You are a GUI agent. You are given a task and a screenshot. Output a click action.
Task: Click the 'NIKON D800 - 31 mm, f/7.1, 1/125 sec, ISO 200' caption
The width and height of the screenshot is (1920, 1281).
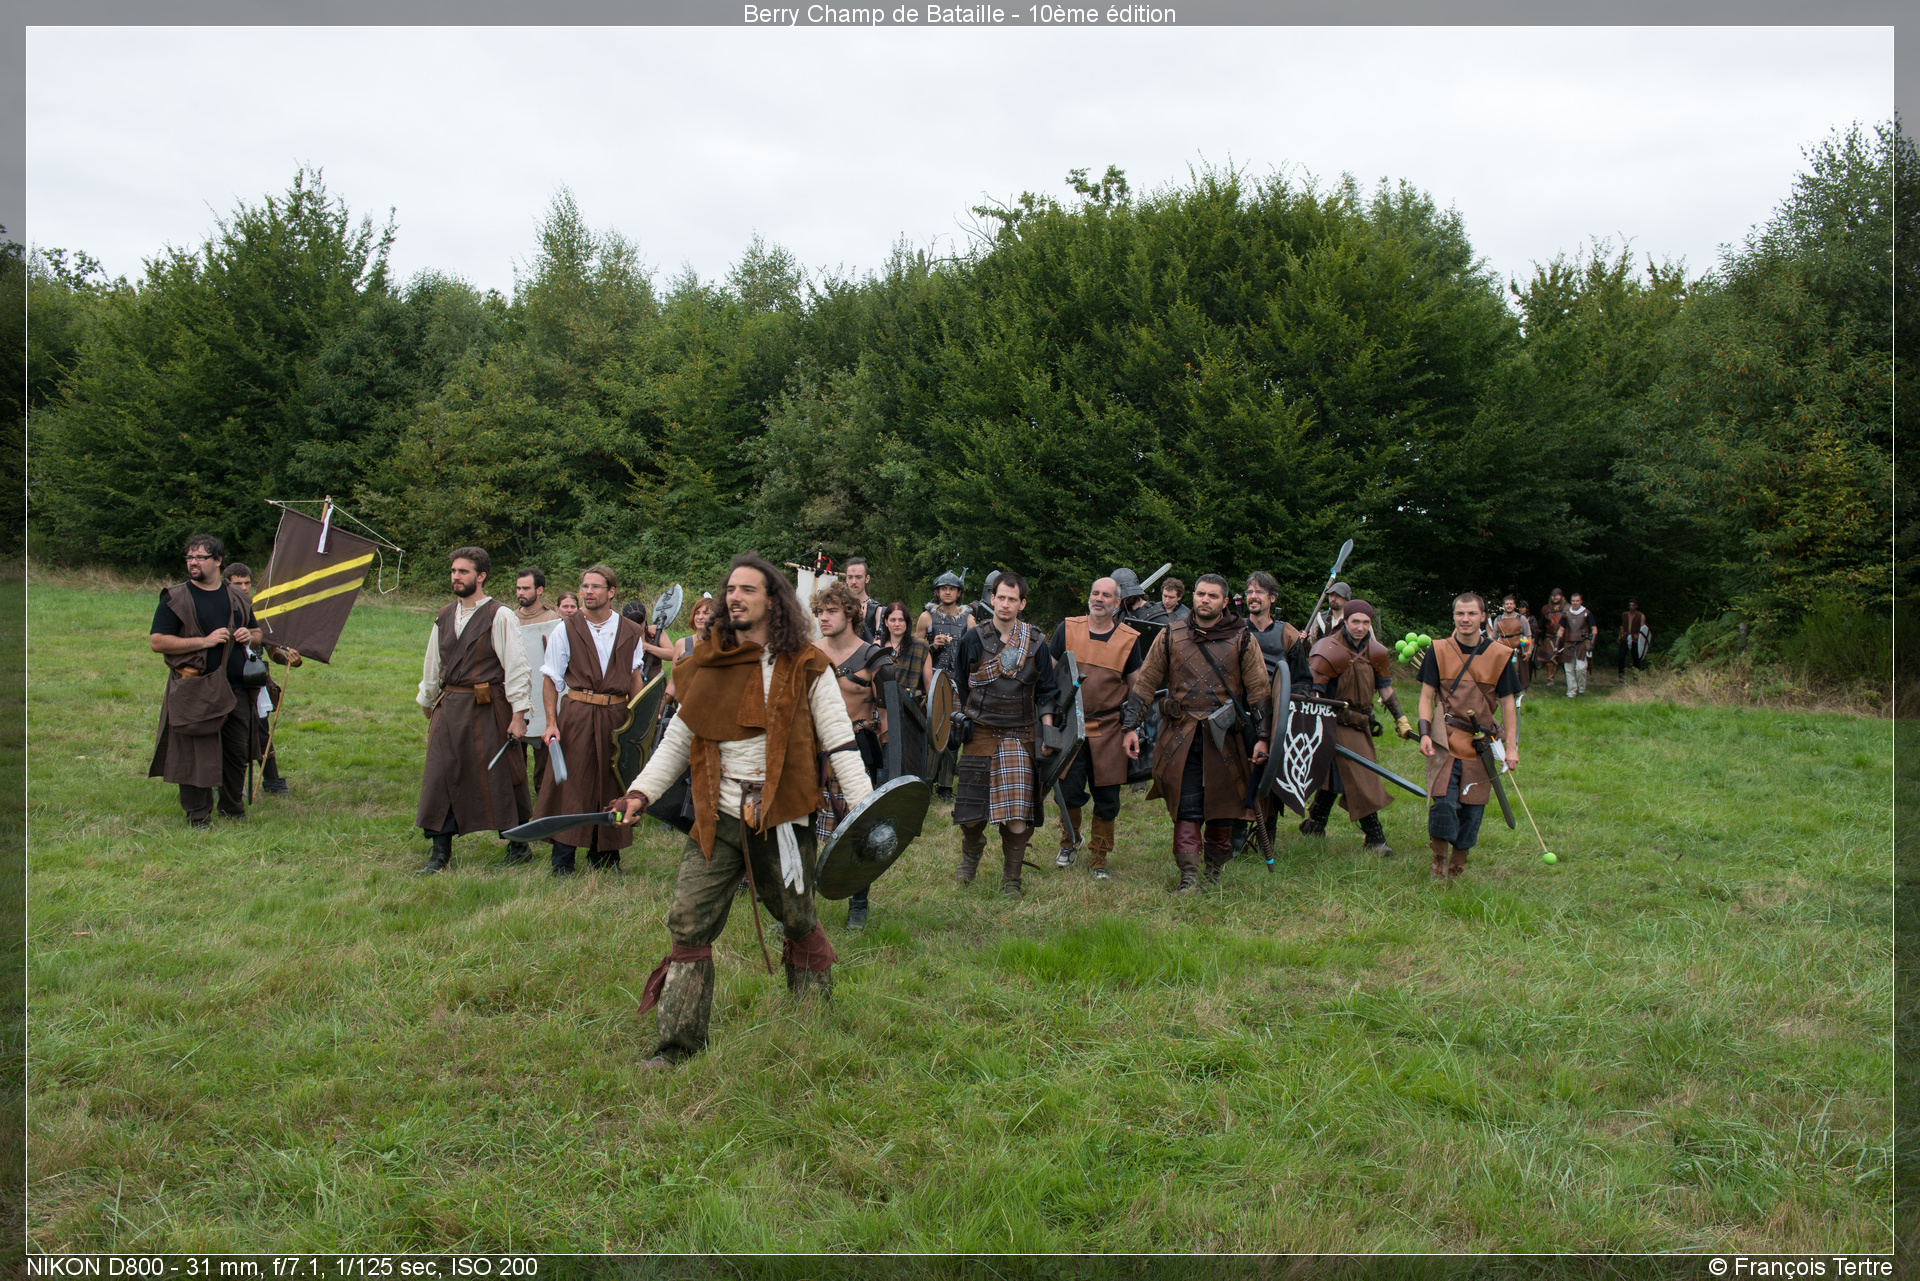pos(282,1267)
